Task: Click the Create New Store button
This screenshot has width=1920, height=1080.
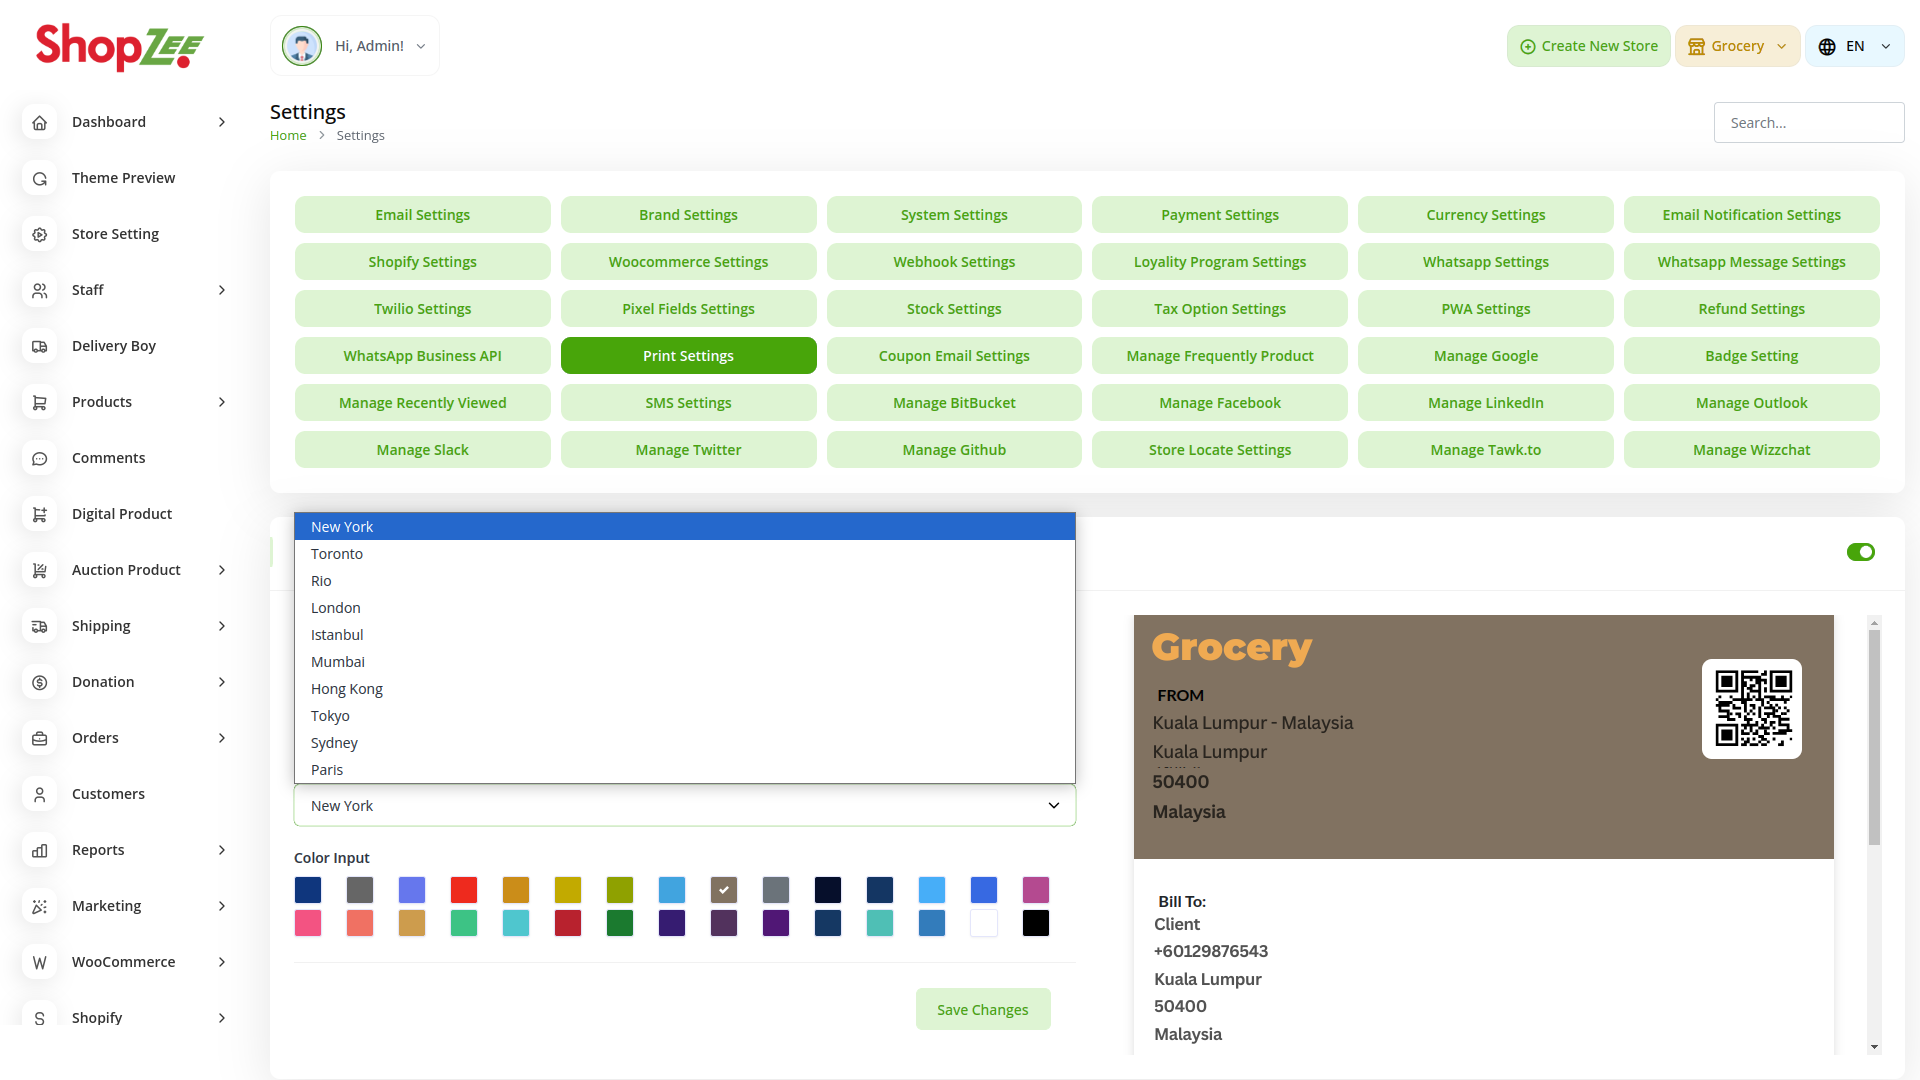Action: (1588, 47)
